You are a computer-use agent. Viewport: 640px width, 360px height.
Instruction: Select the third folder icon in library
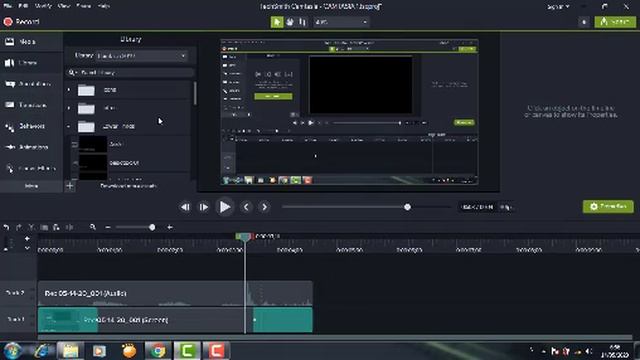[86, 127]
